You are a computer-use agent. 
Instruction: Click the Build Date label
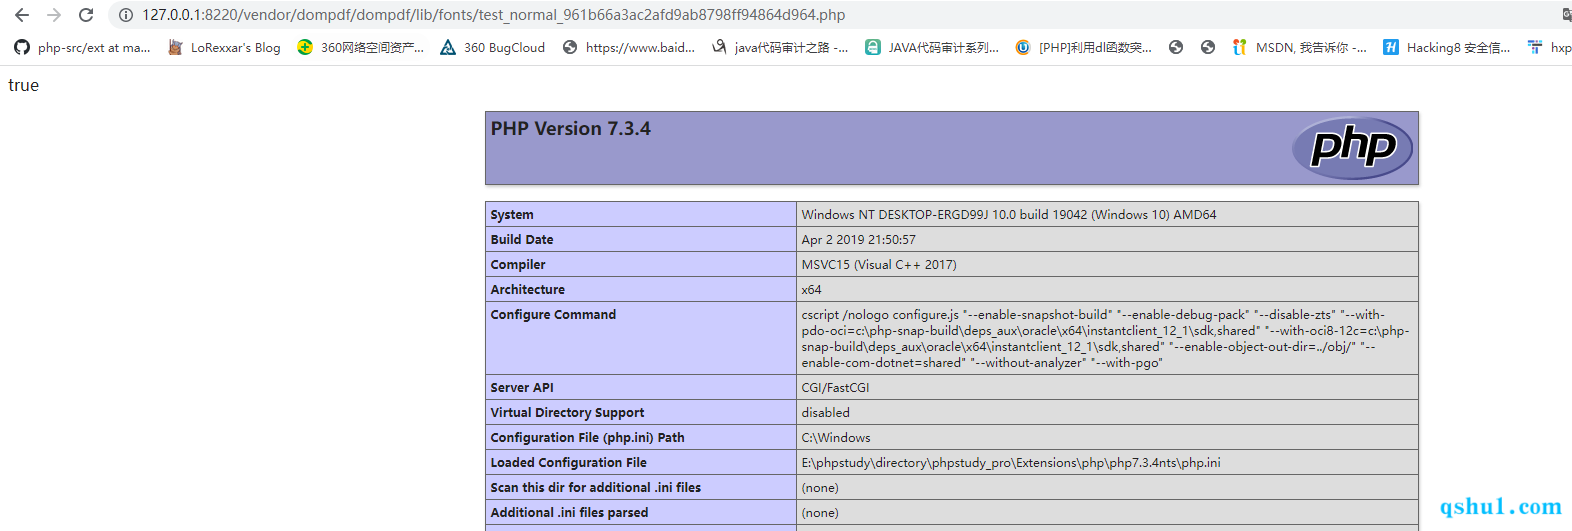tap(522, 239)
